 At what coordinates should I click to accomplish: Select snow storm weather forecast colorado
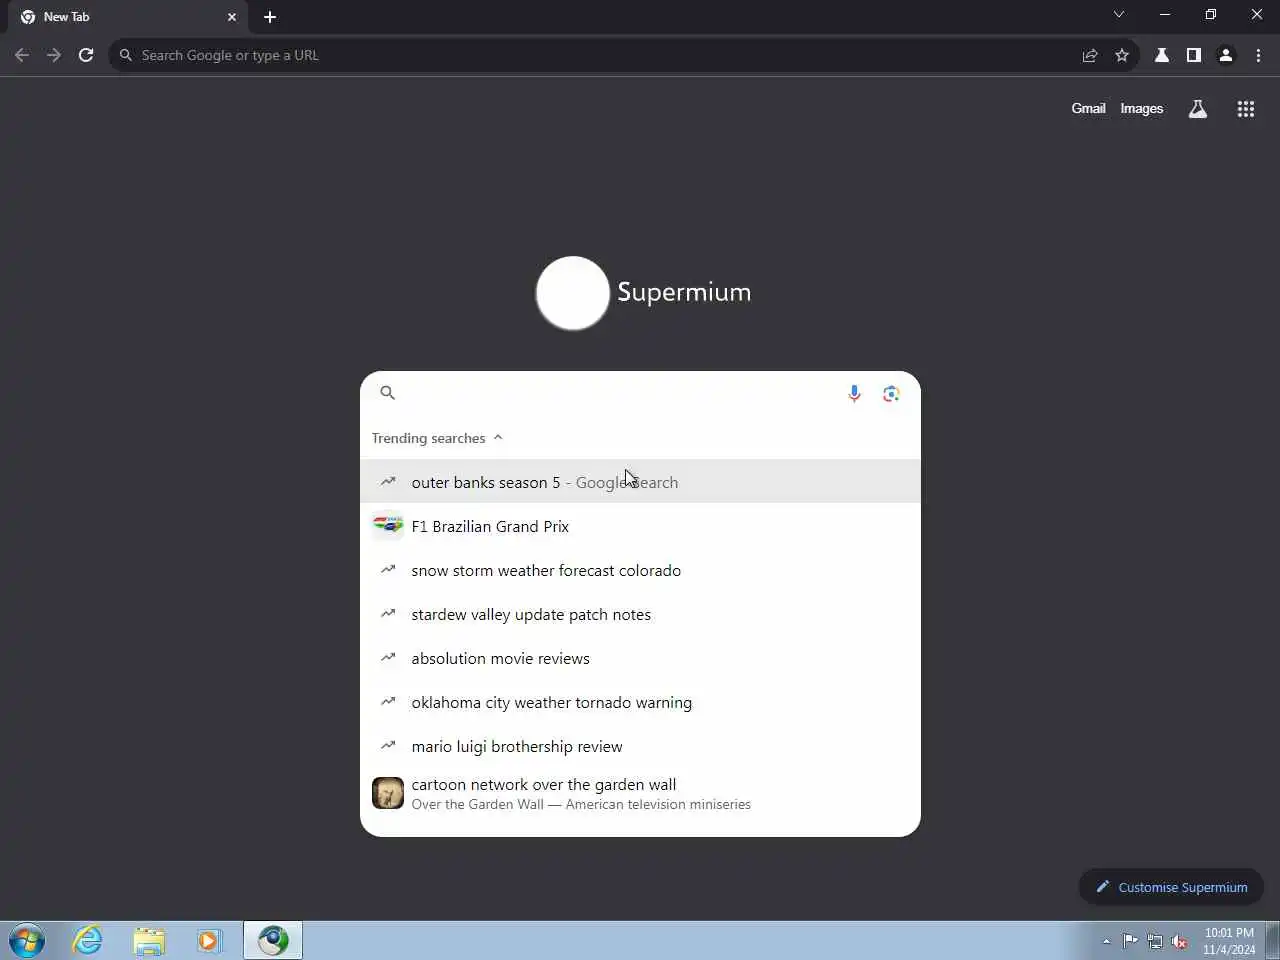[x=640, y=570]
